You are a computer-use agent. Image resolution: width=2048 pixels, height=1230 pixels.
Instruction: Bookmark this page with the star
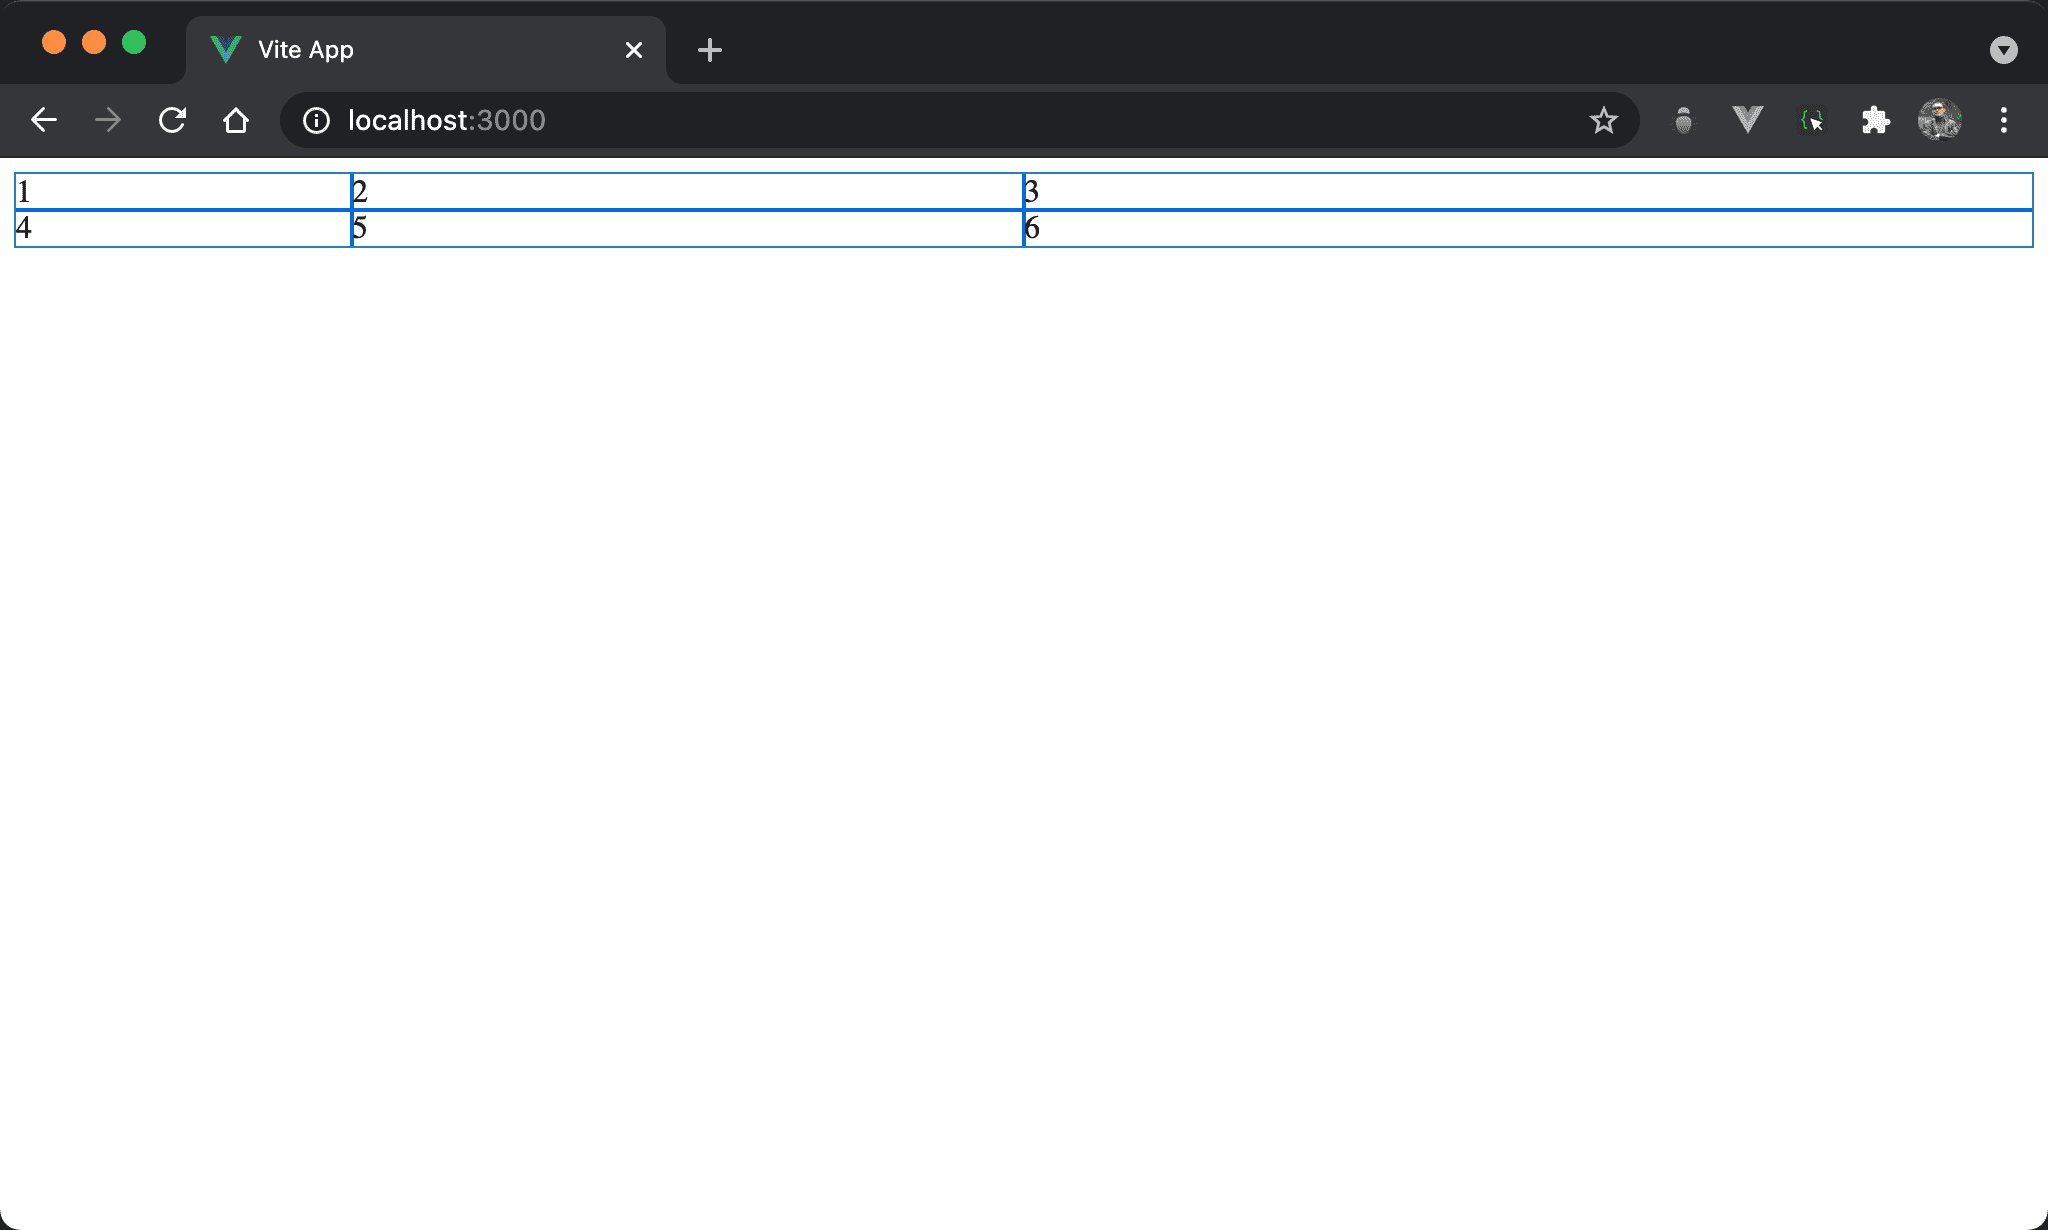tap(1603, 121)
